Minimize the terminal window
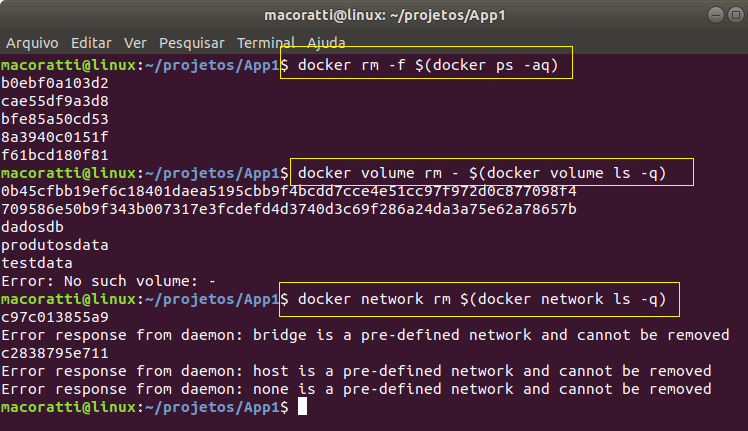The height and width of the screenshot is (431, 748). 716,15
